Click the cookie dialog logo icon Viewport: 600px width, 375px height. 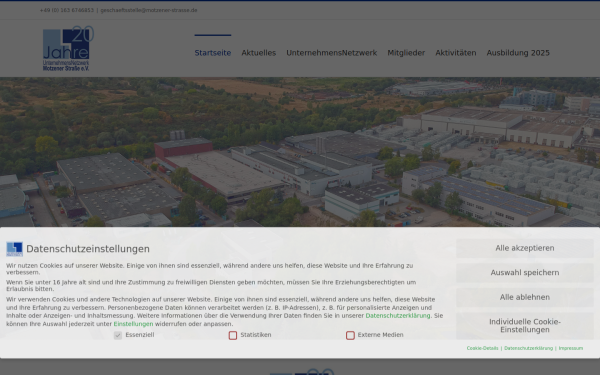14,249
